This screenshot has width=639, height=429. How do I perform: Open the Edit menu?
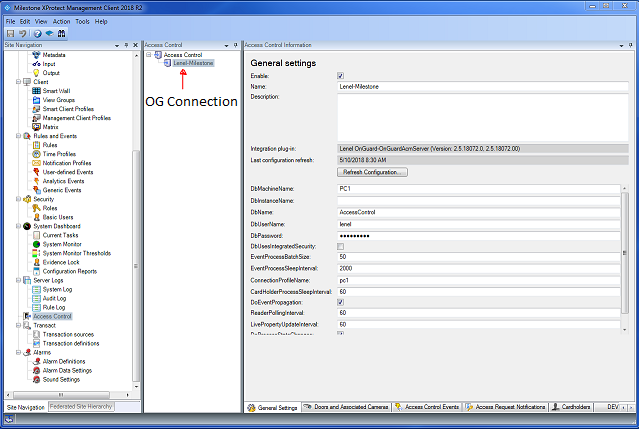click(25, 22)
